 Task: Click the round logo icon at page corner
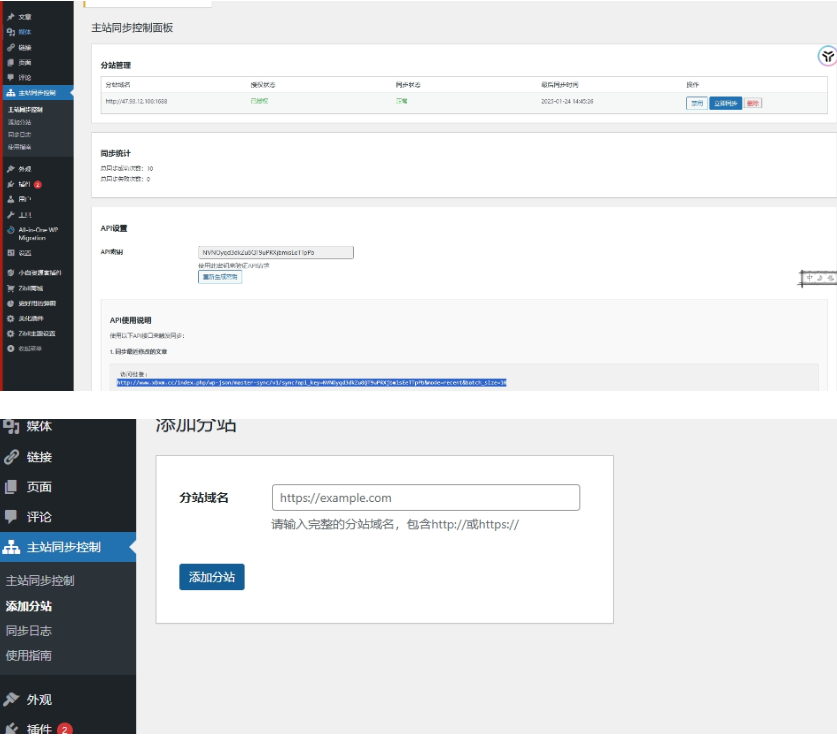pyautogui.click(x=826, y=56)
